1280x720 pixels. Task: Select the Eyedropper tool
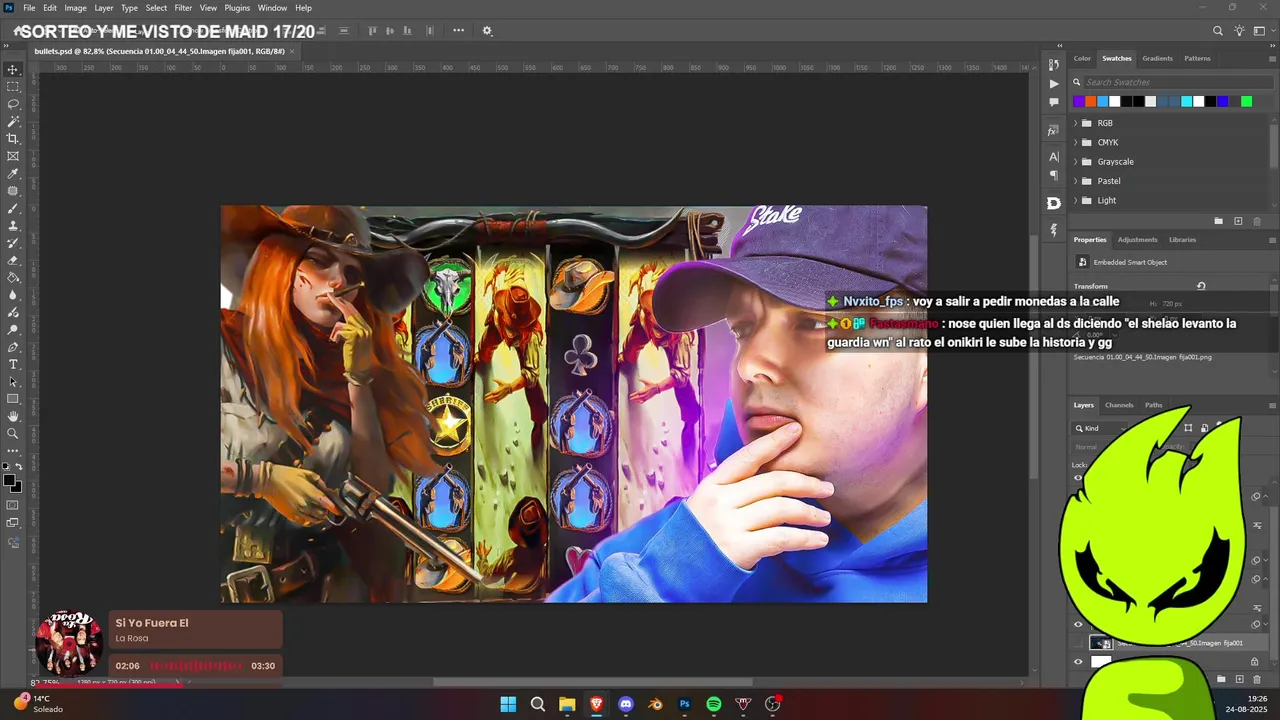13,174
